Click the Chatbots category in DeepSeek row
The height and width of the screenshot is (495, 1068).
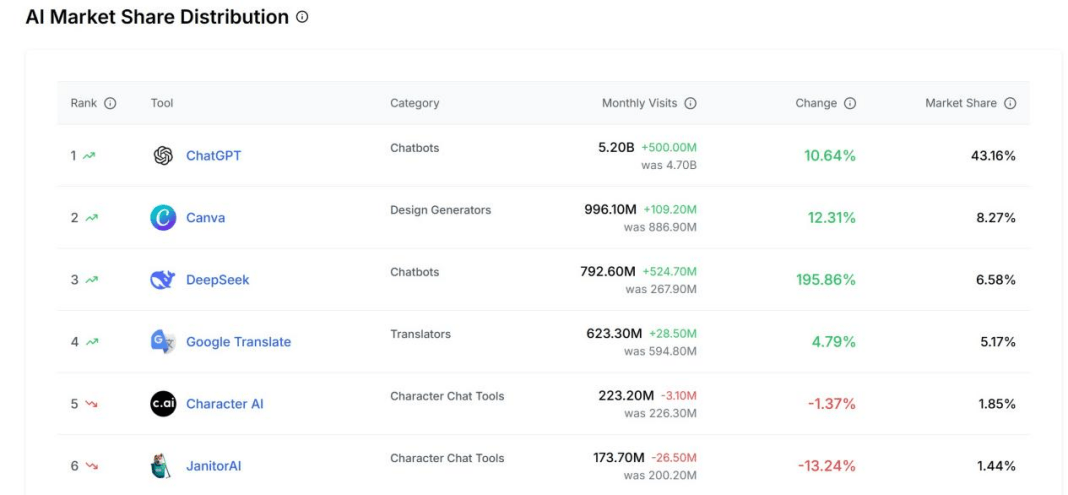point(415,272)
